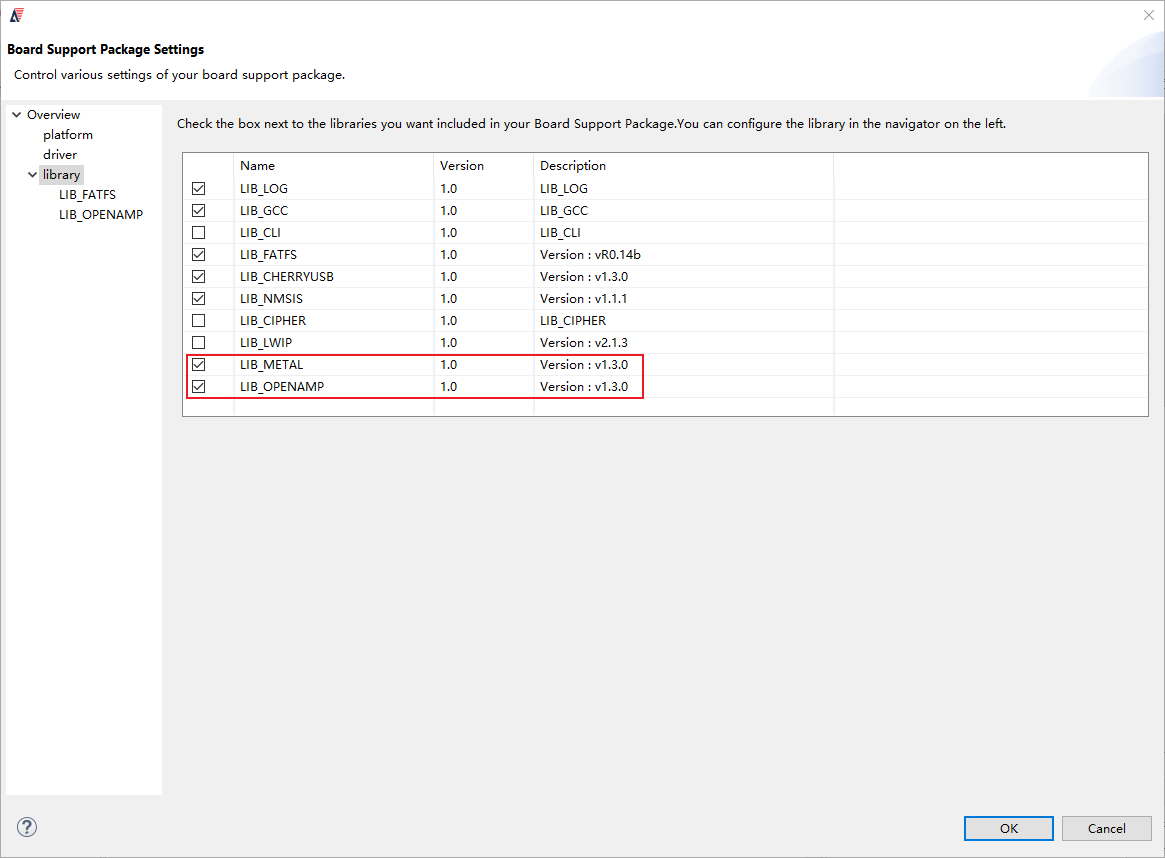Select platform in the navigator tree
Screen dimensions: 1165x858
tap(68, 134)
